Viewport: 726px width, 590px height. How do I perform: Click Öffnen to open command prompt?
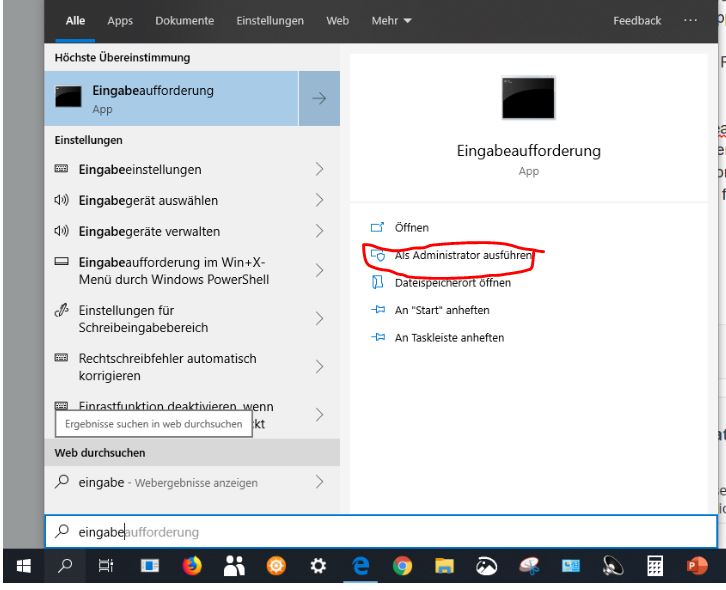(x=412, y=227)
